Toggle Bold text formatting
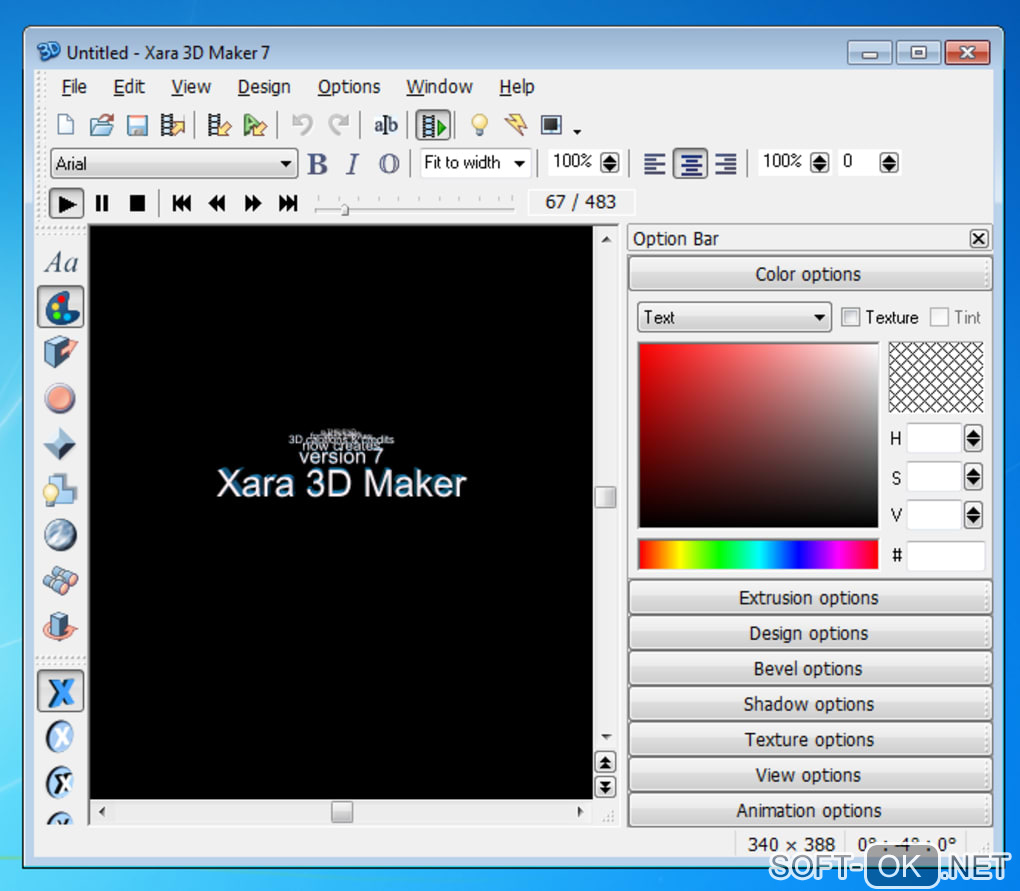Image resolution: width=1020 pixels, height=891 pixels. click(317, 164)
